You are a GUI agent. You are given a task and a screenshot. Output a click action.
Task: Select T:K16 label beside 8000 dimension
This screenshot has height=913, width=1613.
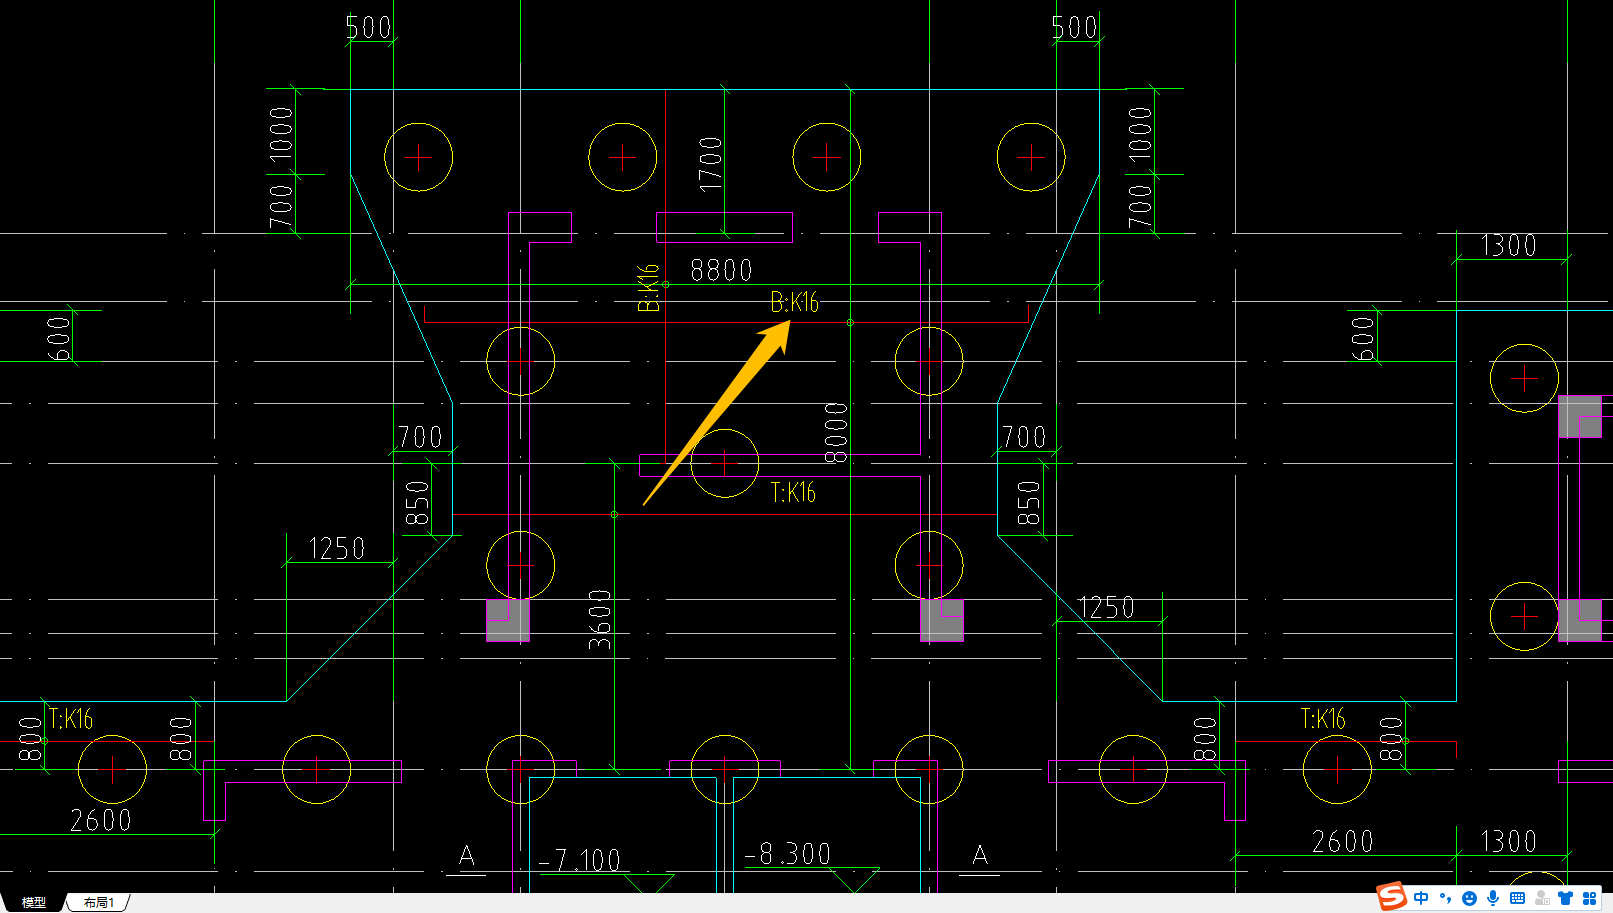(793, 492)
